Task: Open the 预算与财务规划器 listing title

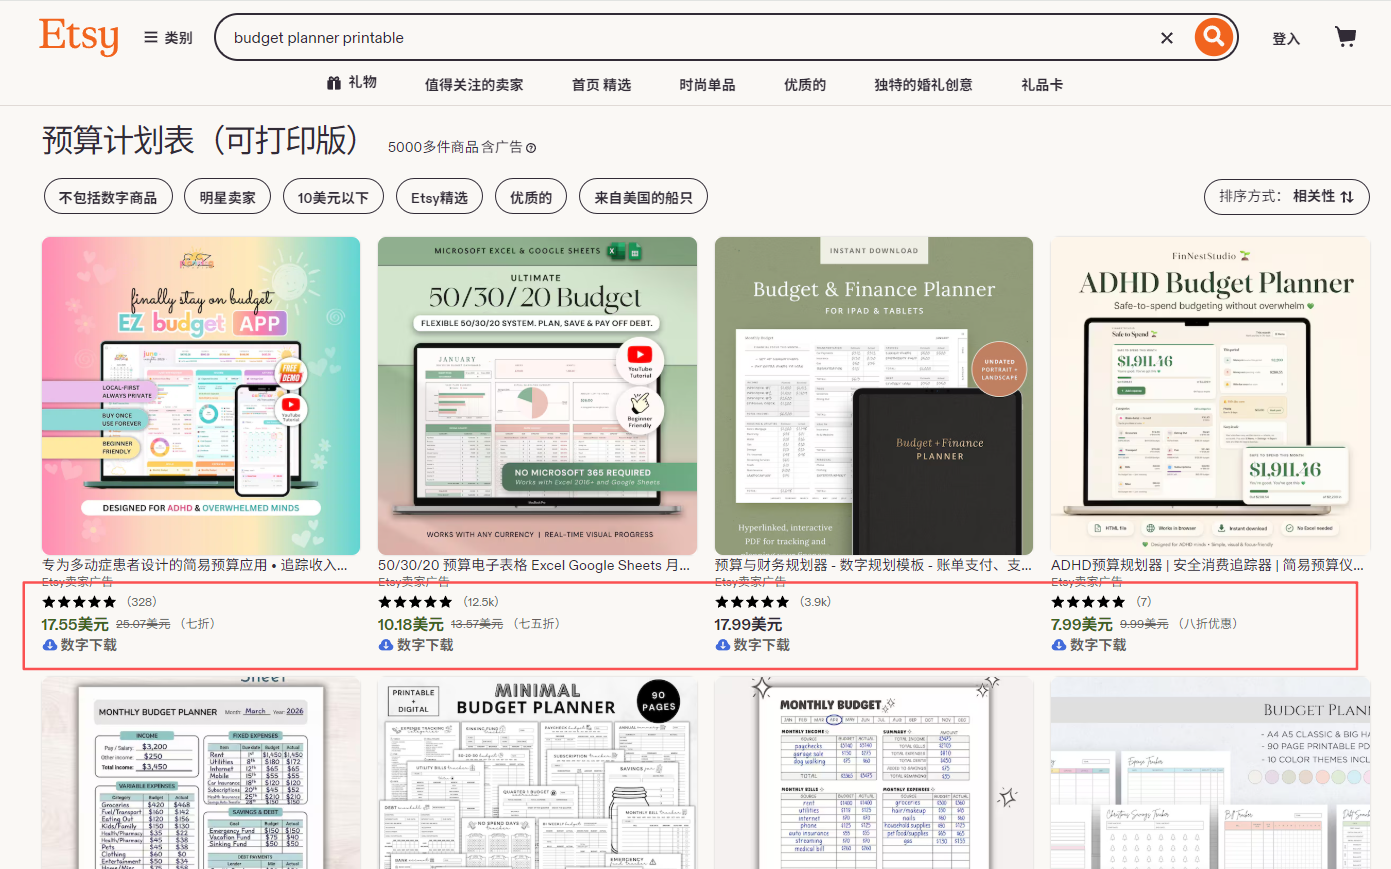Action: point(874,565)
